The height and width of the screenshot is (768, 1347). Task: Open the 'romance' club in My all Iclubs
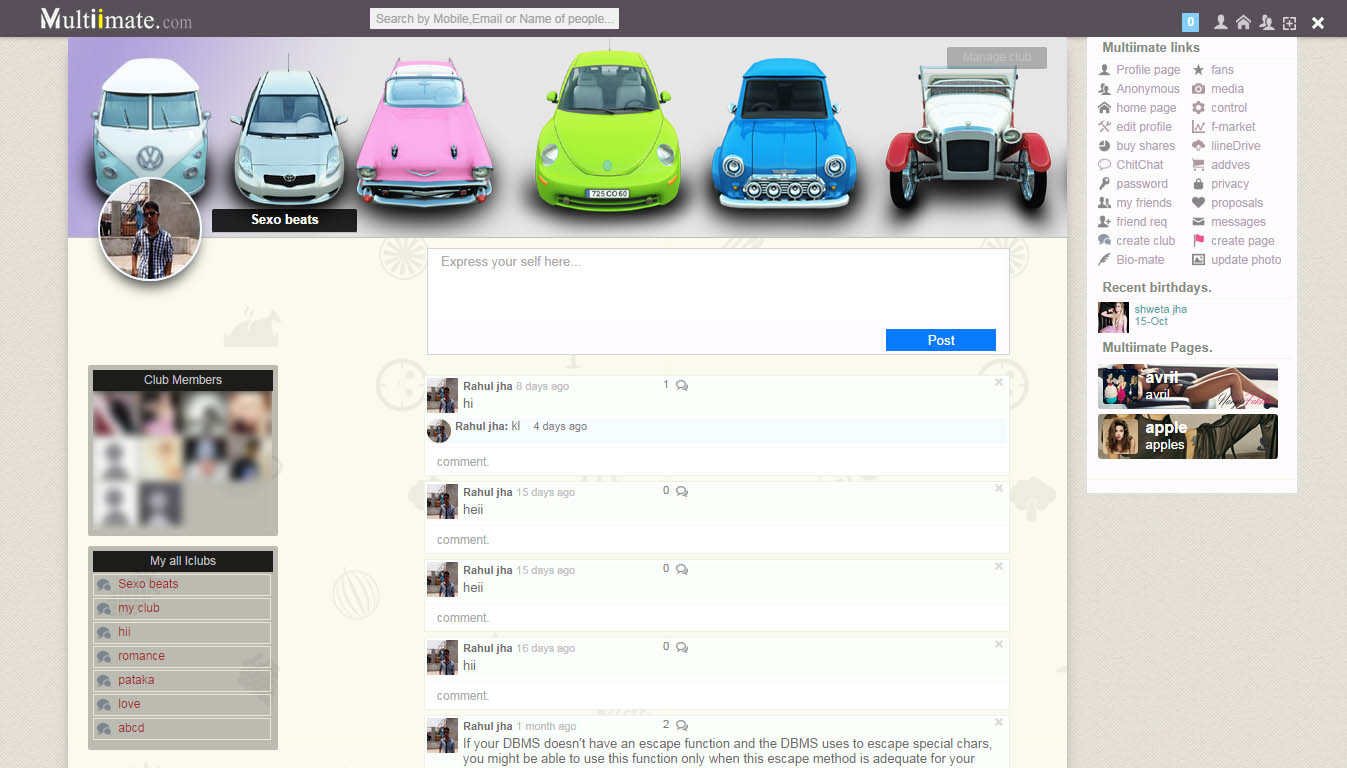(x=141, y=656)
